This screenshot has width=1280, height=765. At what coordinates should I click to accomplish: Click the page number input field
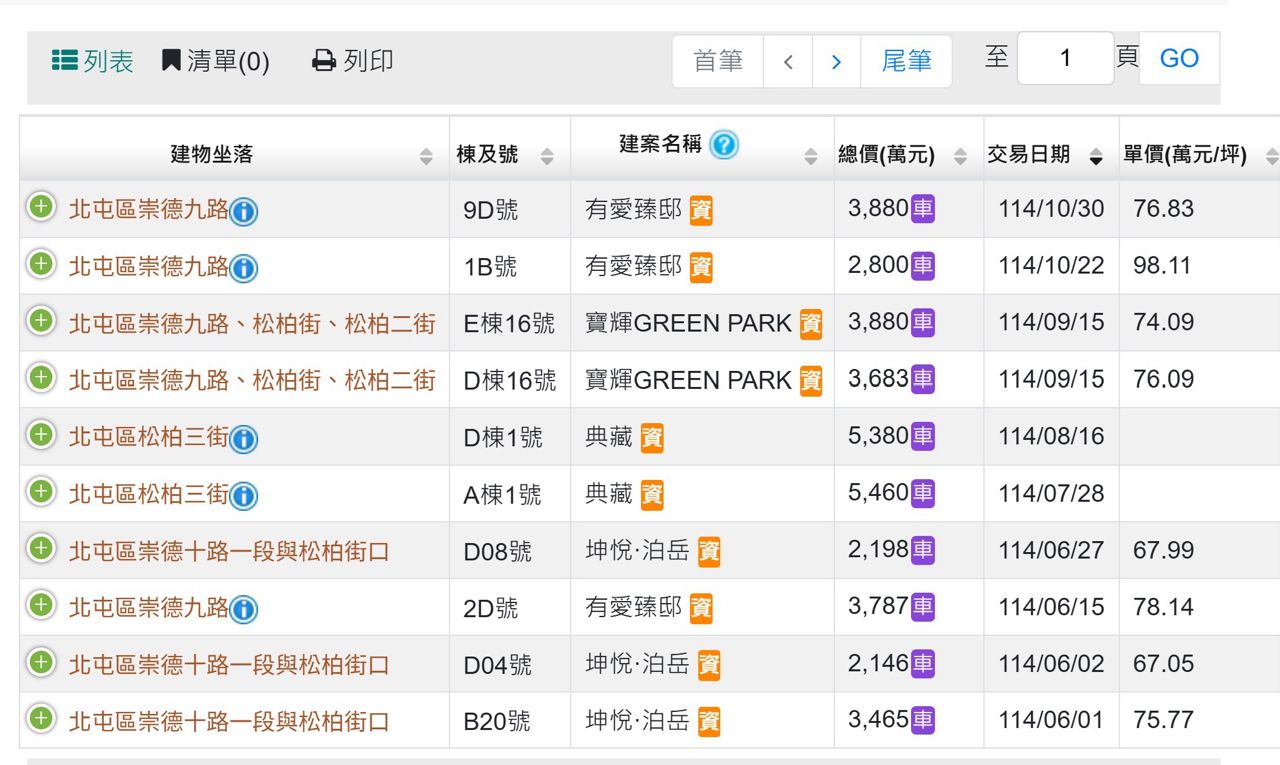tap(1065, 58)
